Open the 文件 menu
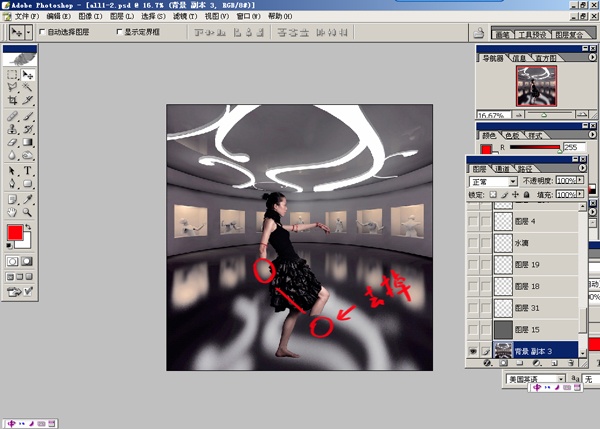Screen dimensions: 600x429 click(x=27, y=16)
